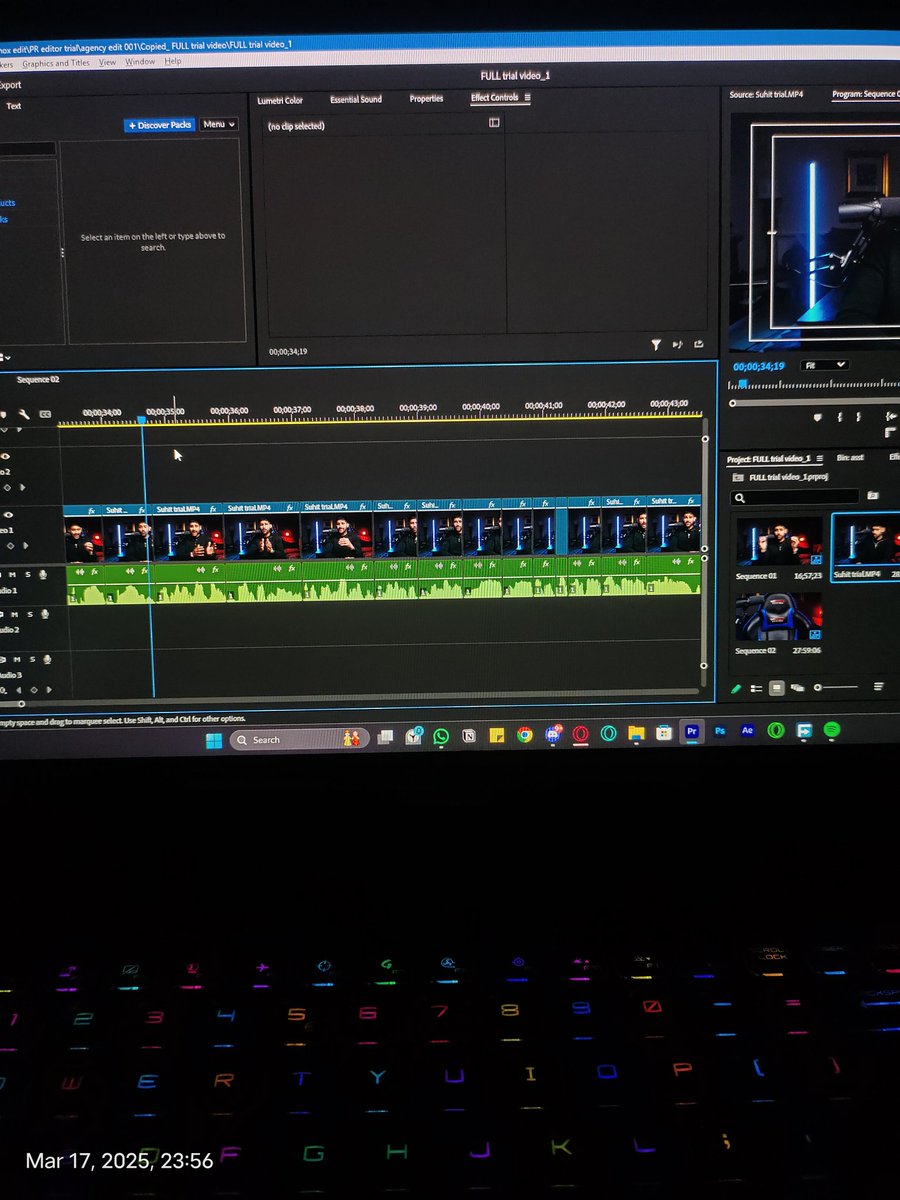
Task: Open the View menu
Action: click(107, 62)
